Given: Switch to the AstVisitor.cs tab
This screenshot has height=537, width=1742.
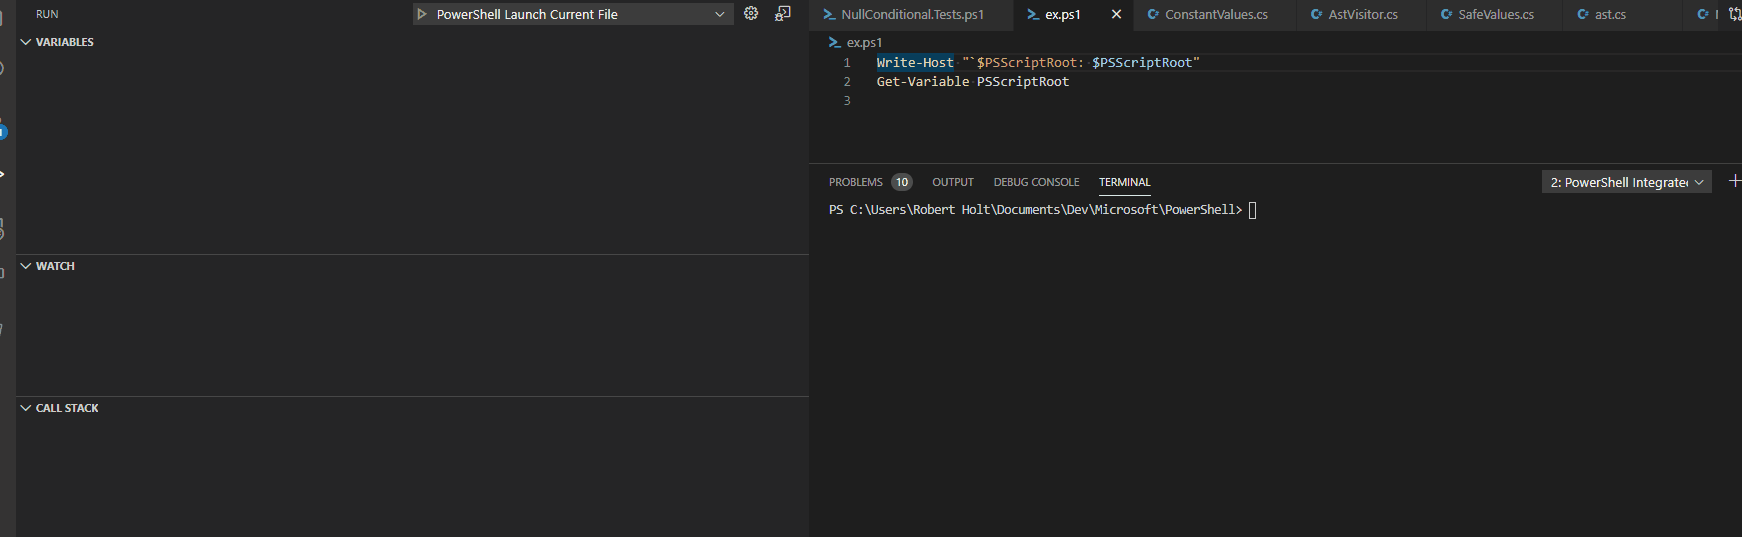Looking at the screenshot, I should [1362, 14].
